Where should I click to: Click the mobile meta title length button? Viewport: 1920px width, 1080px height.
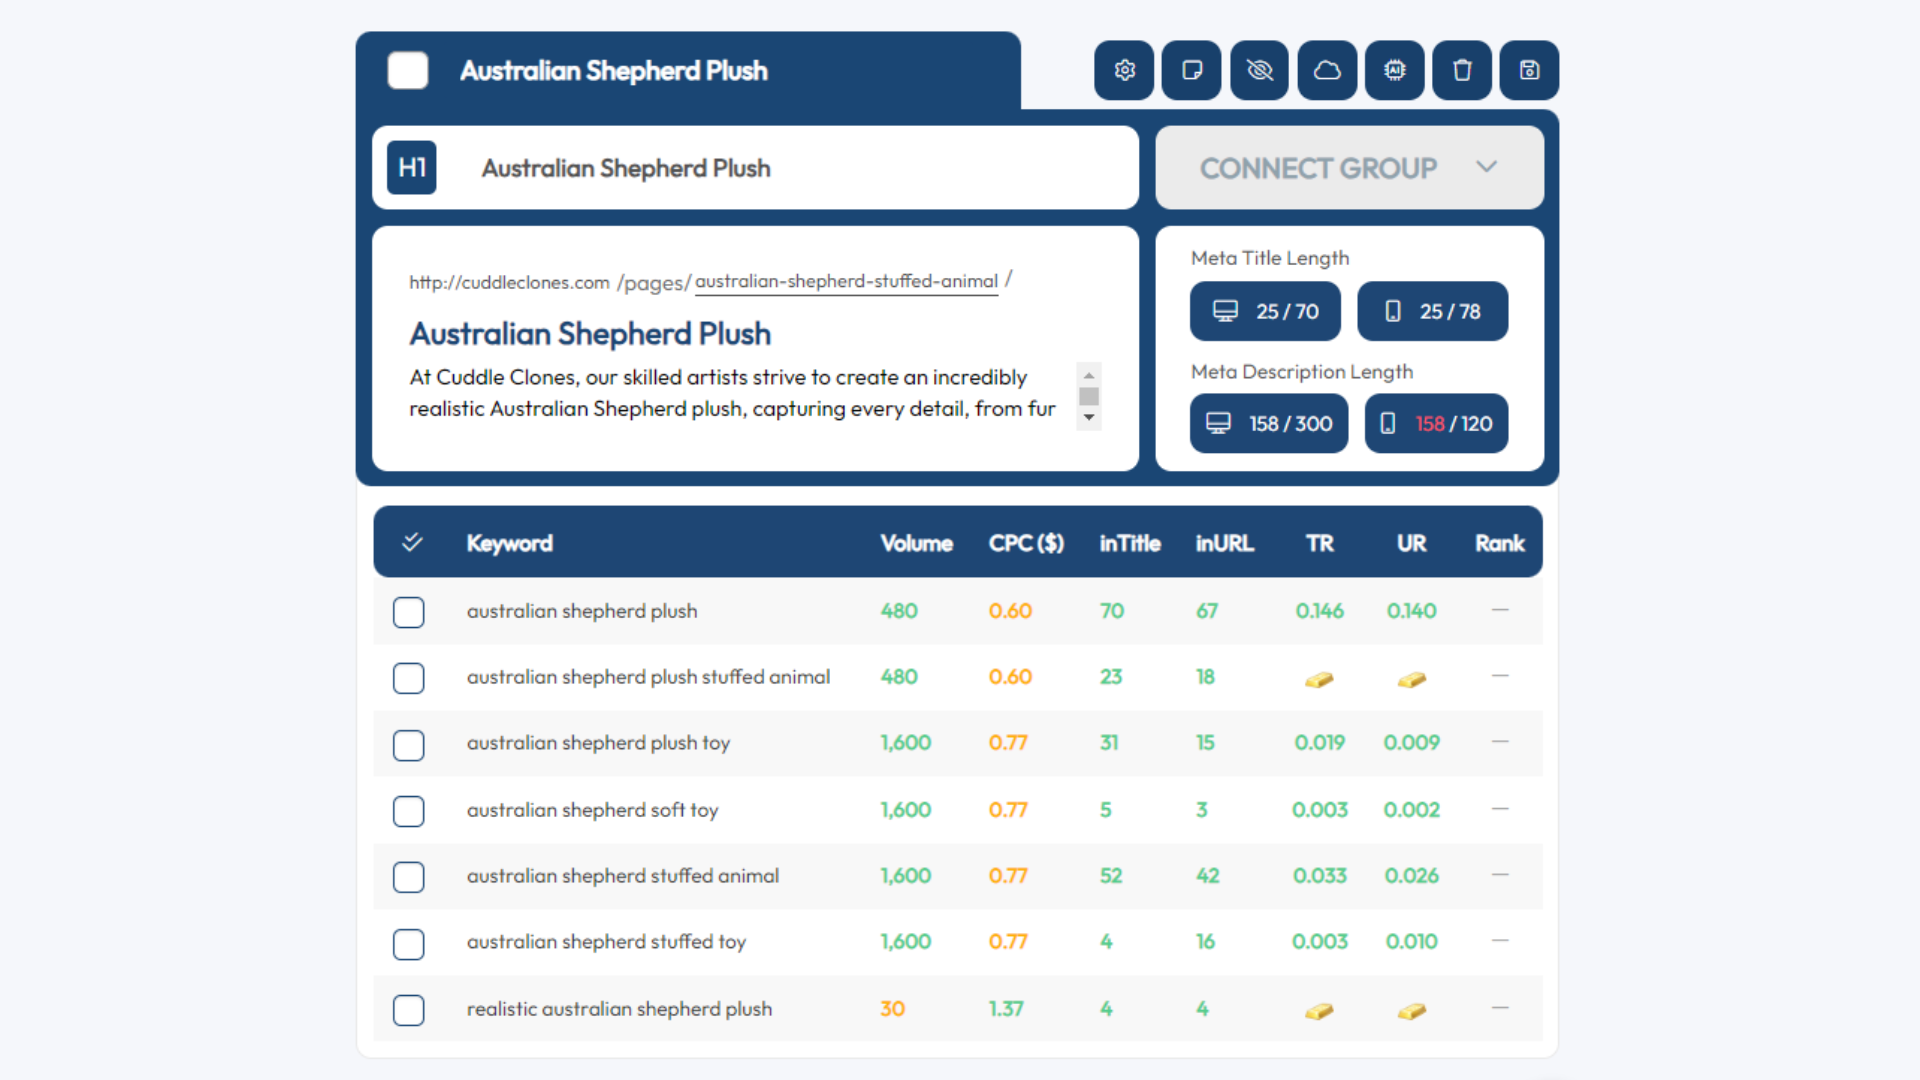coord(1431,311)
